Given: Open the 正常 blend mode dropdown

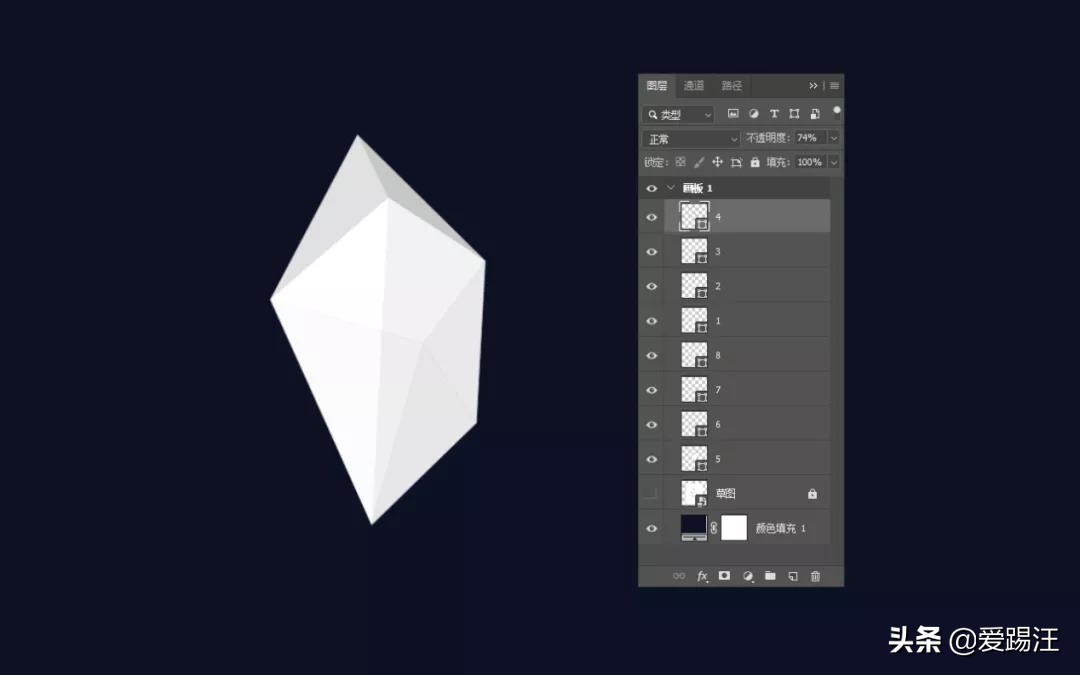Looking at the screenshot, I should click(692, 139).
